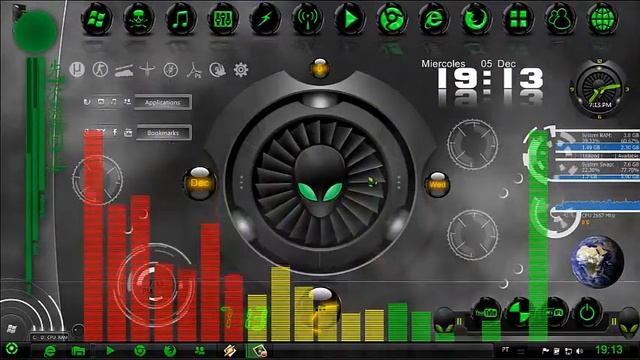Open the file explorer folder taskbar icon
This screenshot has height=360, width=640.
[78, 351]
